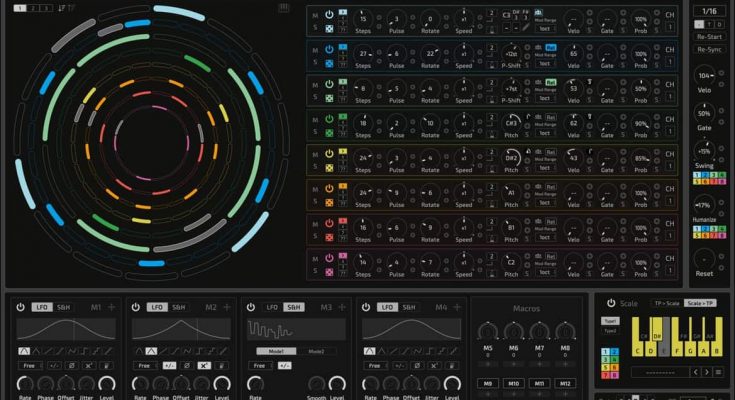Select the Mode2 tab in M3
The width and height of the screenshot is (735, 400).
(x=316, y=352)
